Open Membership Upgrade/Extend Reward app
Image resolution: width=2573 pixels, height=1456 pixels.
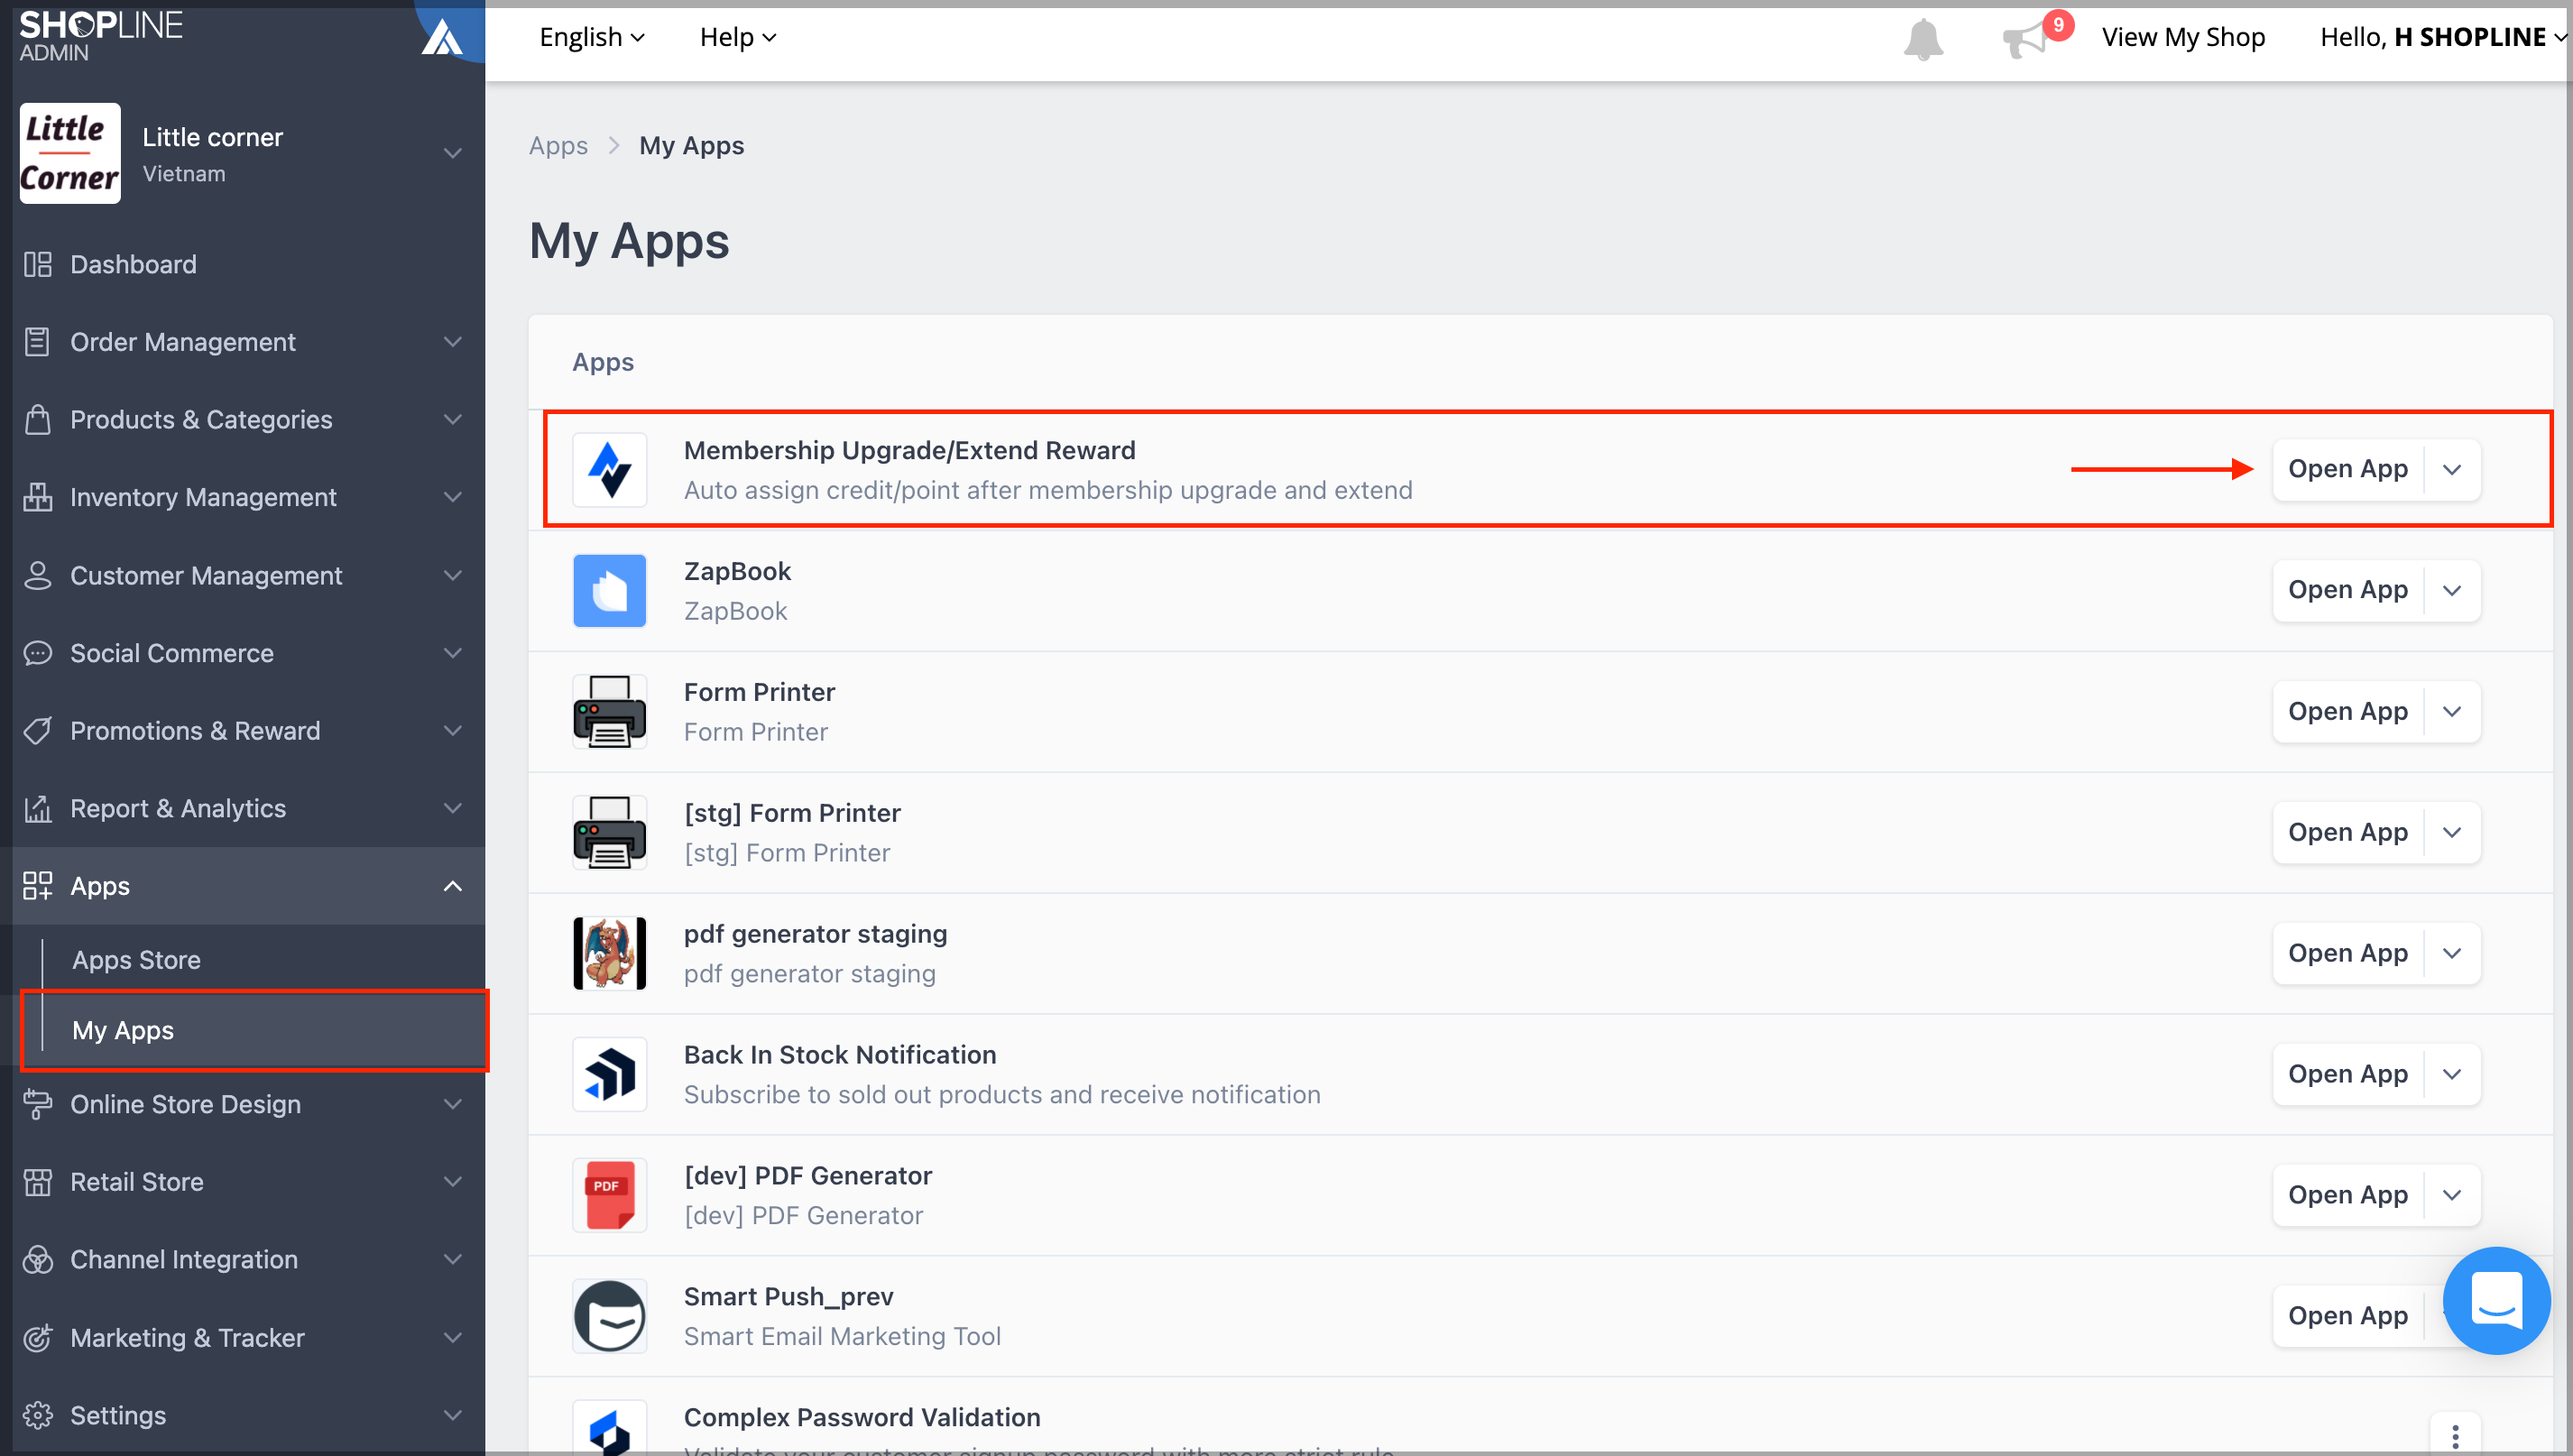tap(2347, 469)
